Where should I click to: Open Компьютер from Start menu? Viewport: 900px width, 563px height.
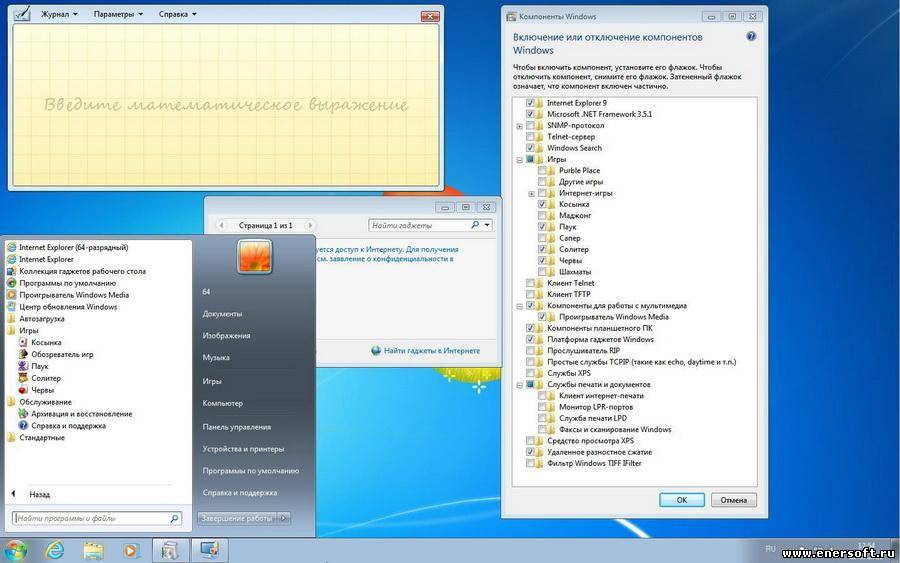[x=223, y=403]
